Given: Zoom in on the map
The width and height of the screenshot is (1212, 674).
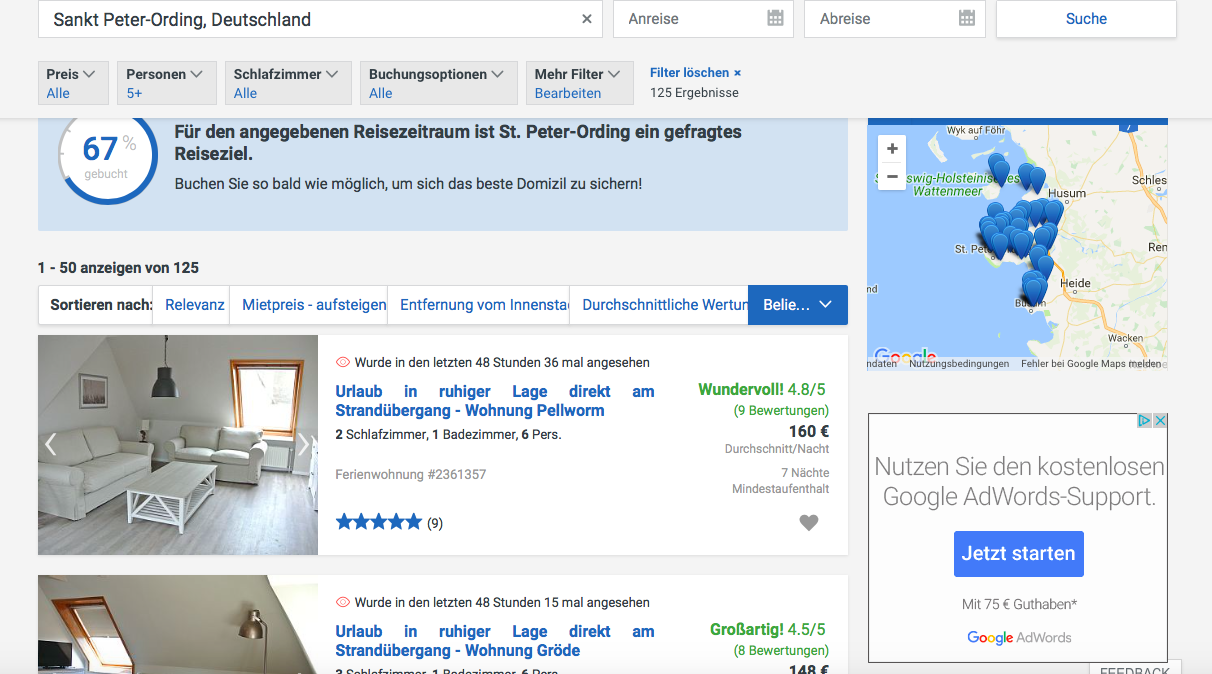Looking at the screenshot, I should pos(892,148).
